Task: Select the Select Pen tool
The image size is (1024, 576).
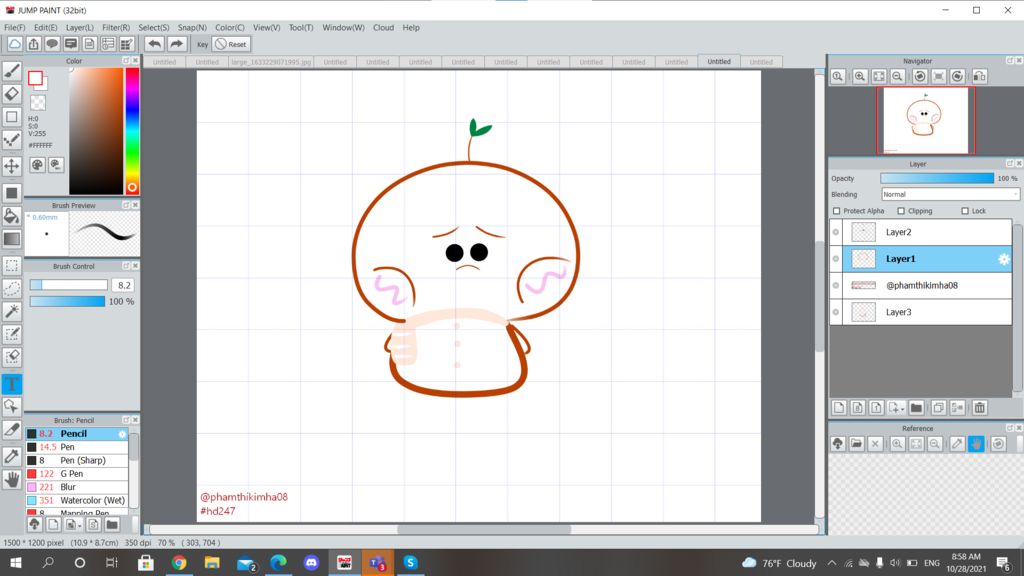Action: coord(12,334)
